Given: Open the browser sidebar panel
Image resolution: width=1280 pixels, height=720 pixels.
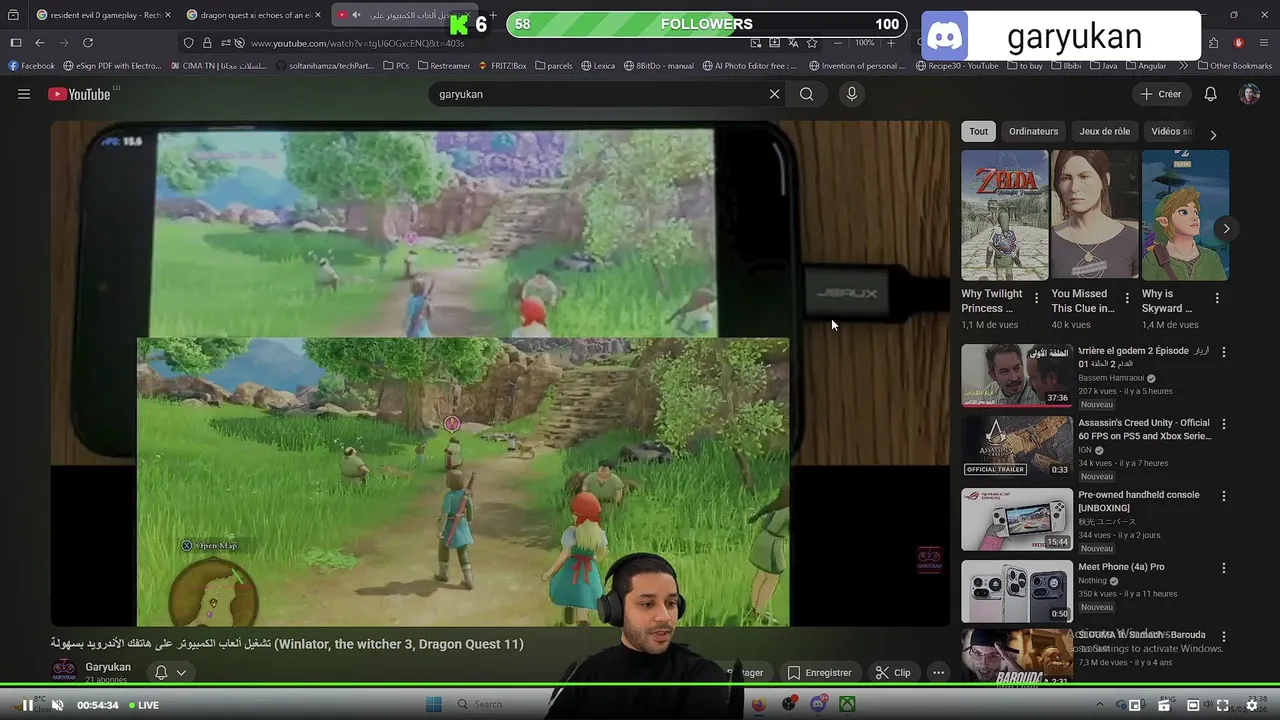Looking at the screenshot, I should [15, 43].
